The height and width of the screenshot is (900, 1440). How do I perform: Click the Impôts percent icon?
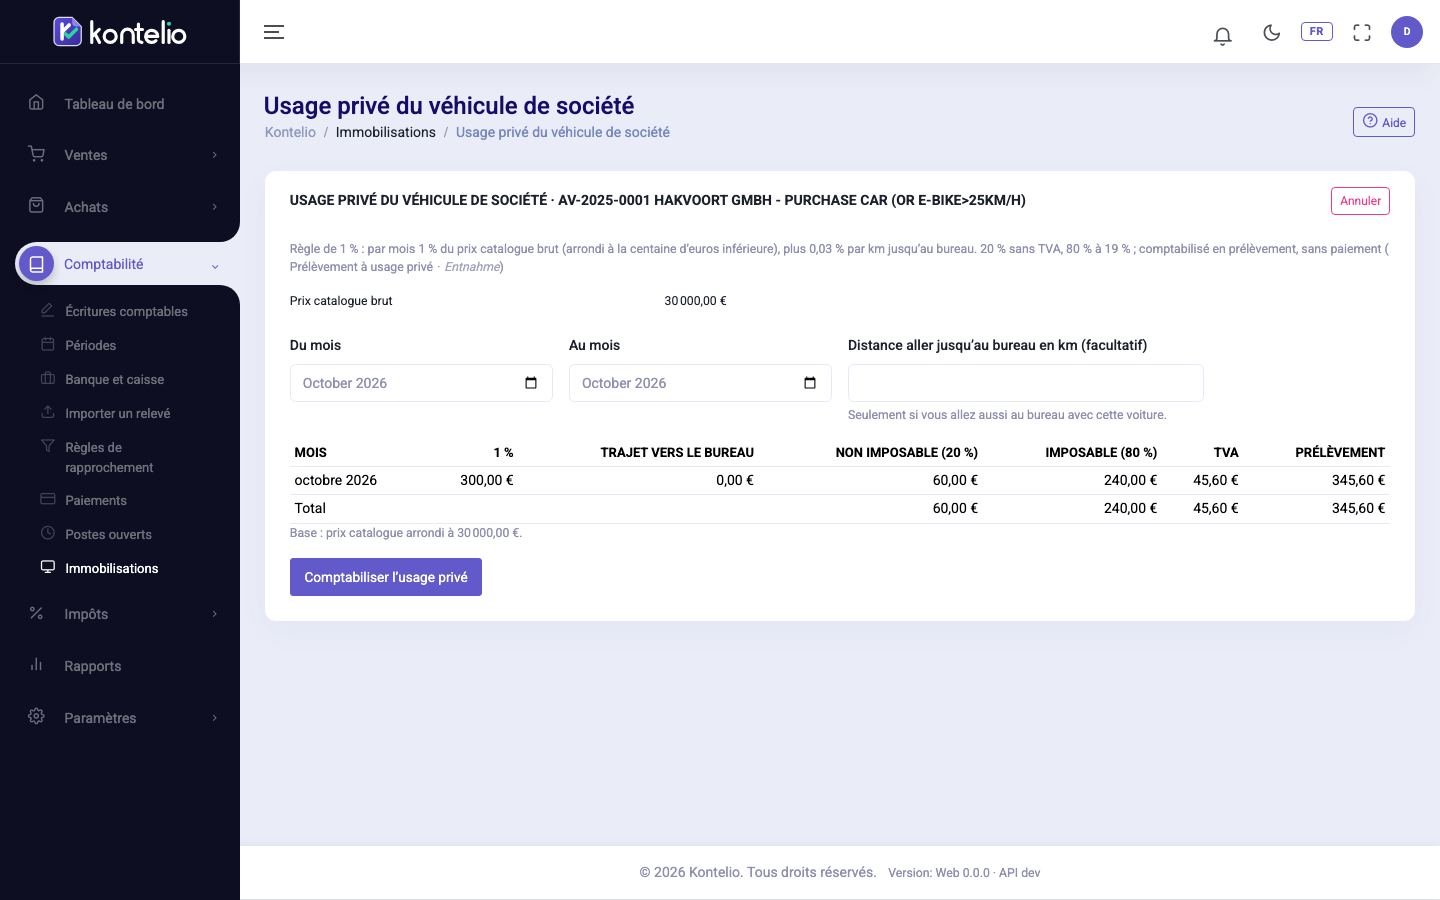[x=37, y=613]
